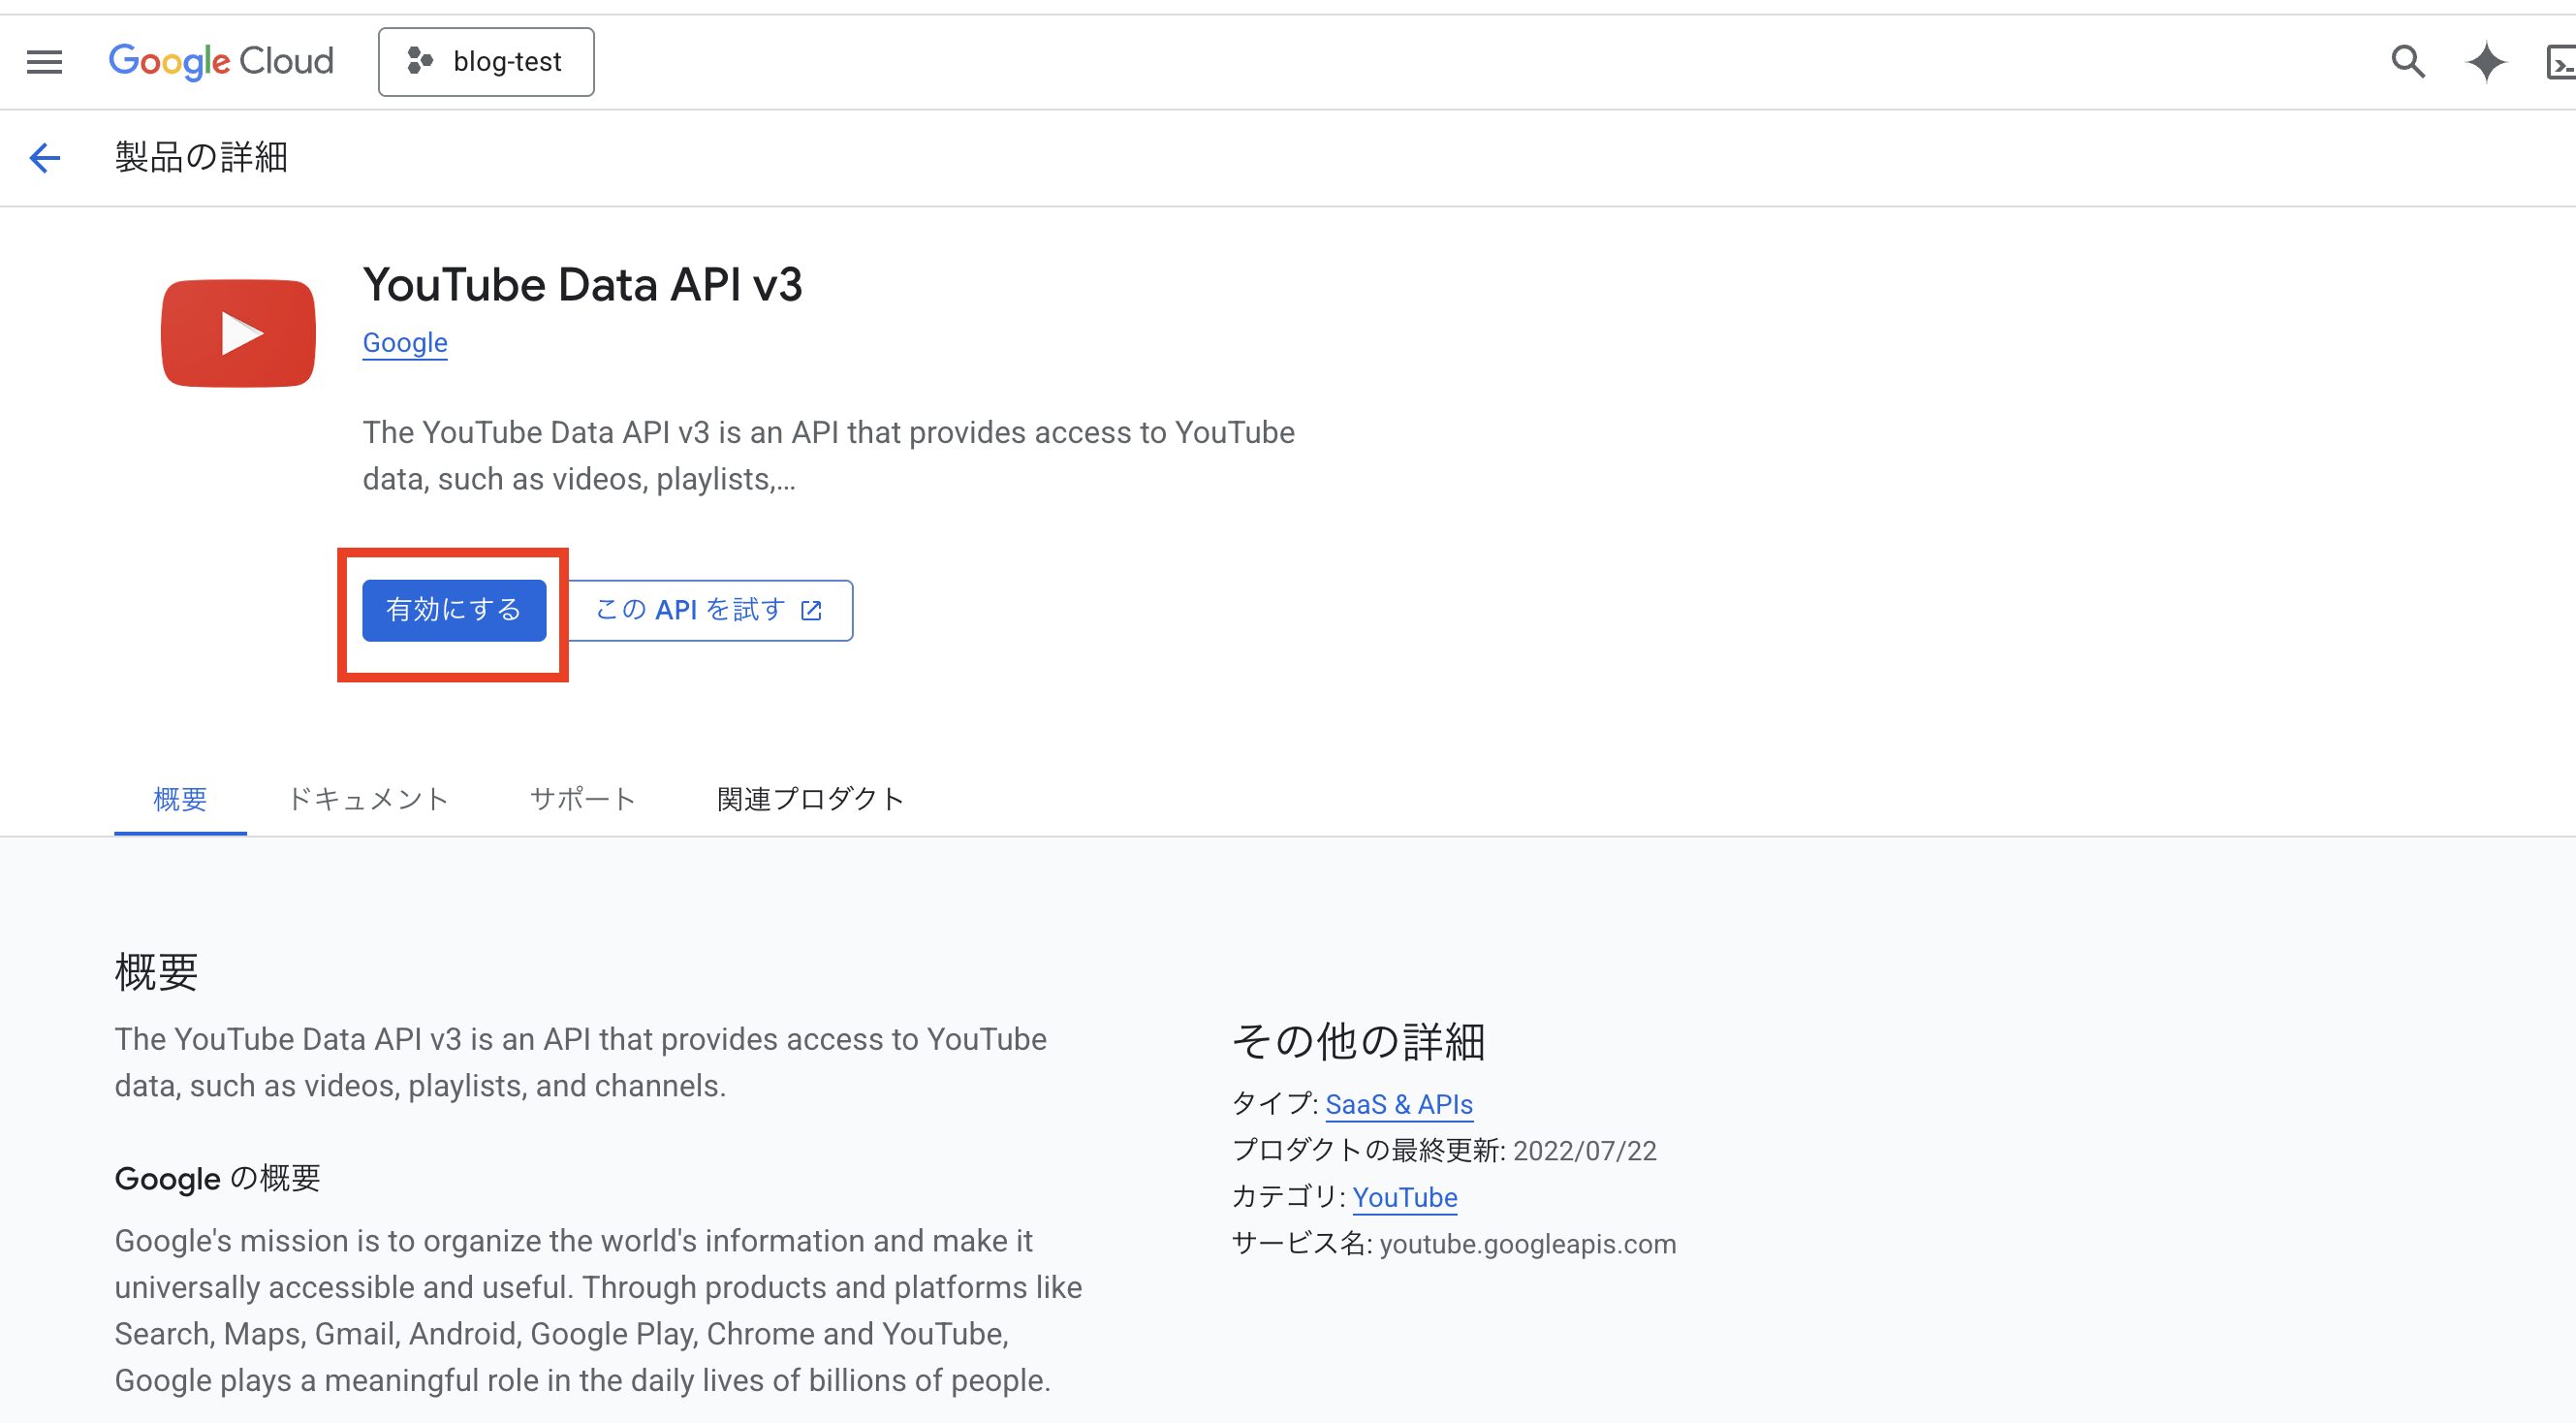Click the YouTube category link
2576x1423 pixels.
(x=1404, y=1197)
